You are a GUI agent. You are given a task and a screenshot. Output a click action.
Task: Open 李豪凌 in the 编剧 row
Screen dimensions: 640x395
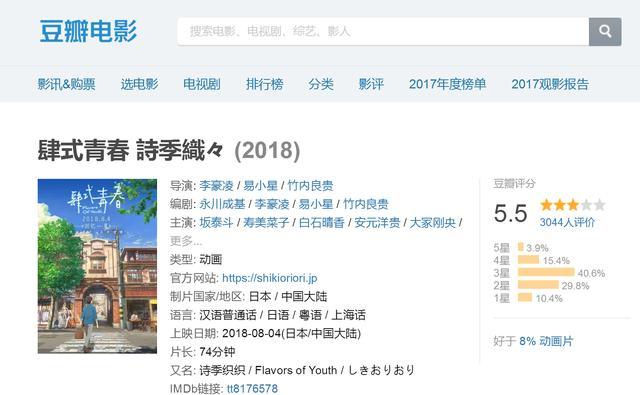(x=272, y=204)
